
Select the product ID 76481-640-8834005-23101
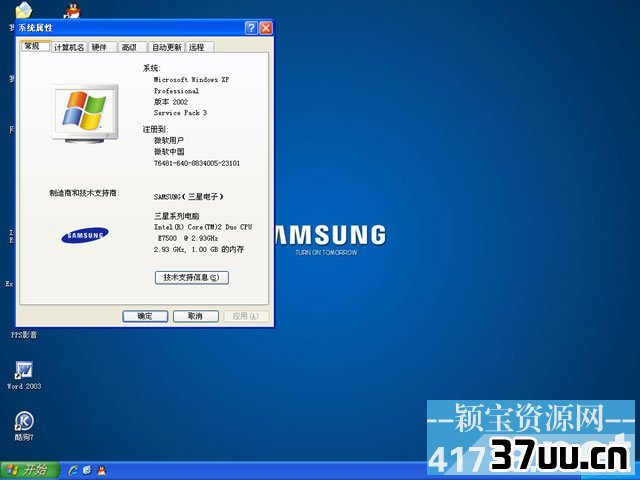197,163
